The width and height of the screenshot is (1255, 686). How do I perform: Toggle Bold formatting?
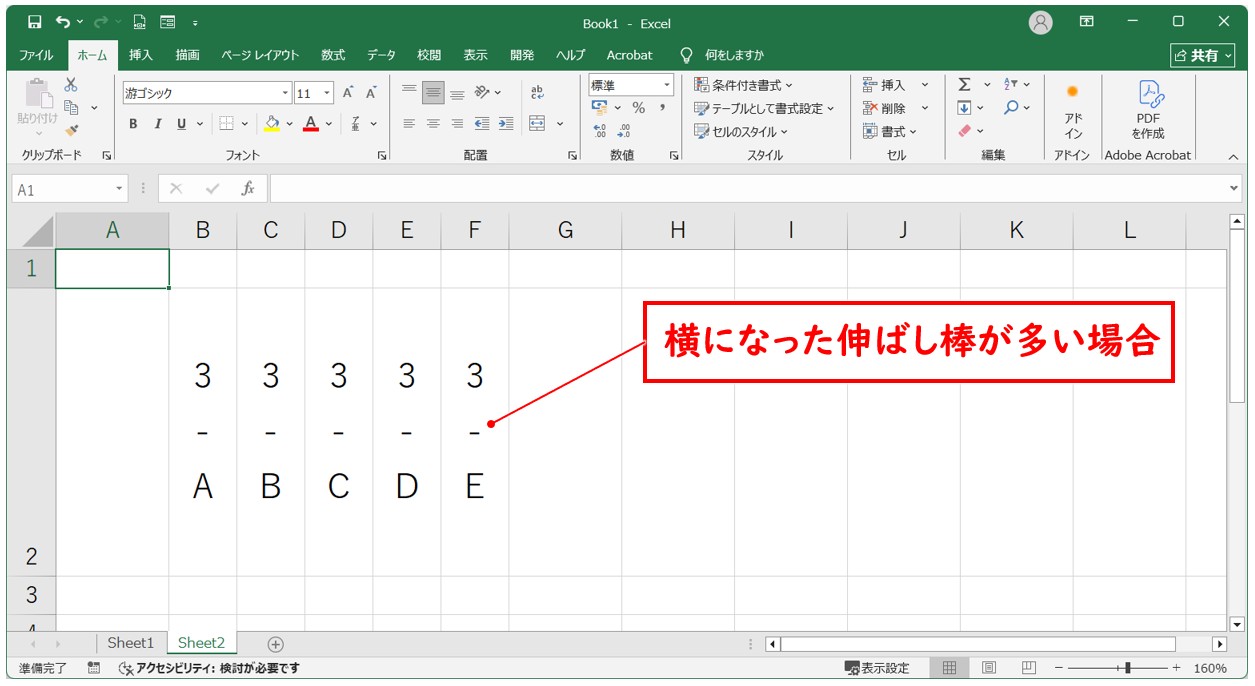coord(133,124)
